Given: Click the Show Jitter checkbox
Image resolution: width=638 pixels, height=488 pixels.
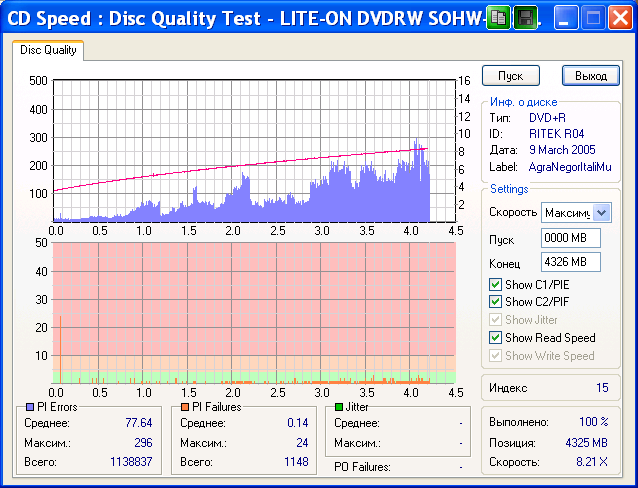Looking at the screenshot, I should click(x=495, y=320).
